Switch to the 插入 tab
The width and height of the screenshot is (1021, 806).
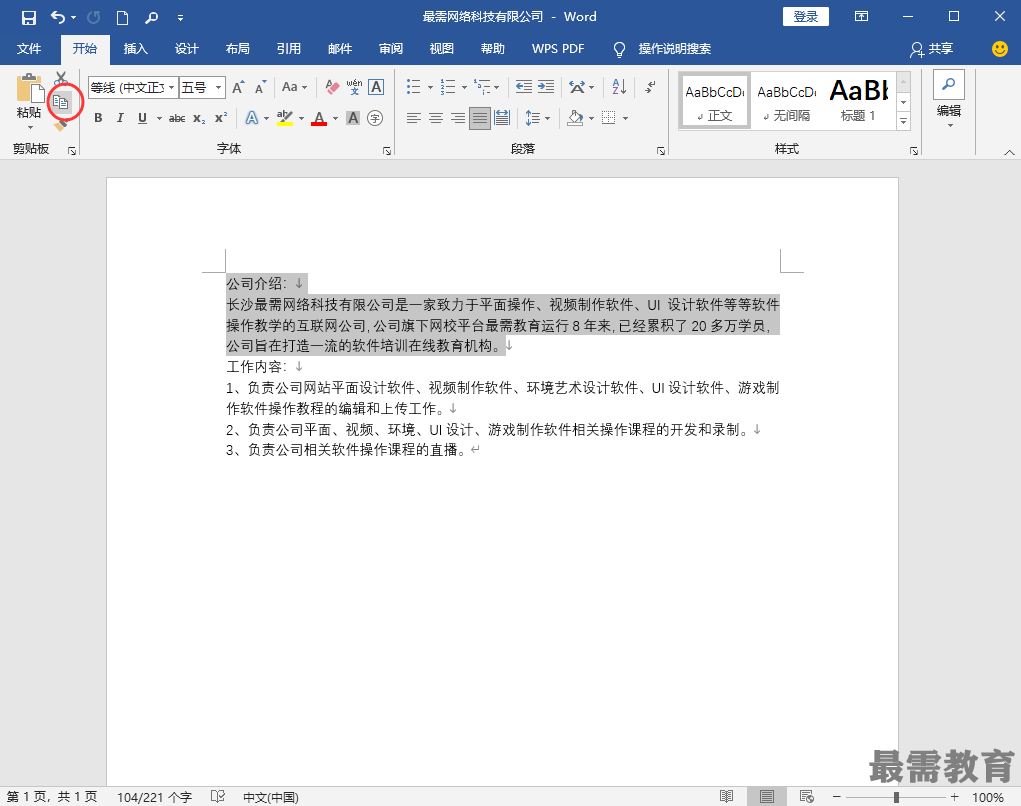point(135,49)
